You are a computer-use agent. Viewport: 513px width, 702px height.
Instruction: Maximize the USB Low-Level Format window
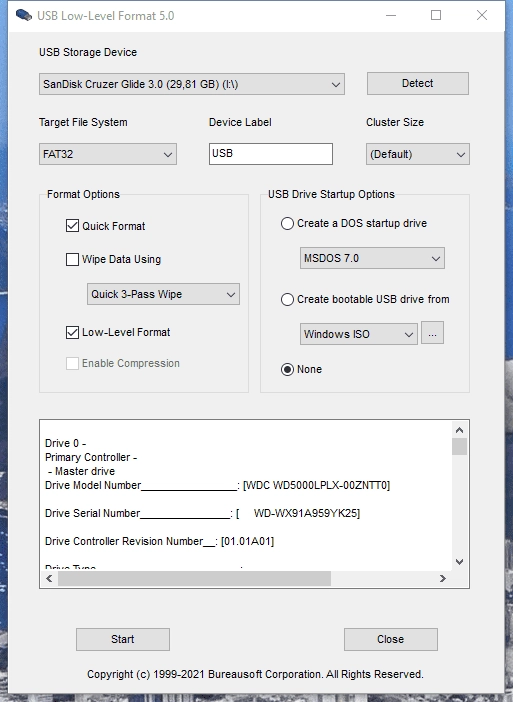[x=436, y=15]
